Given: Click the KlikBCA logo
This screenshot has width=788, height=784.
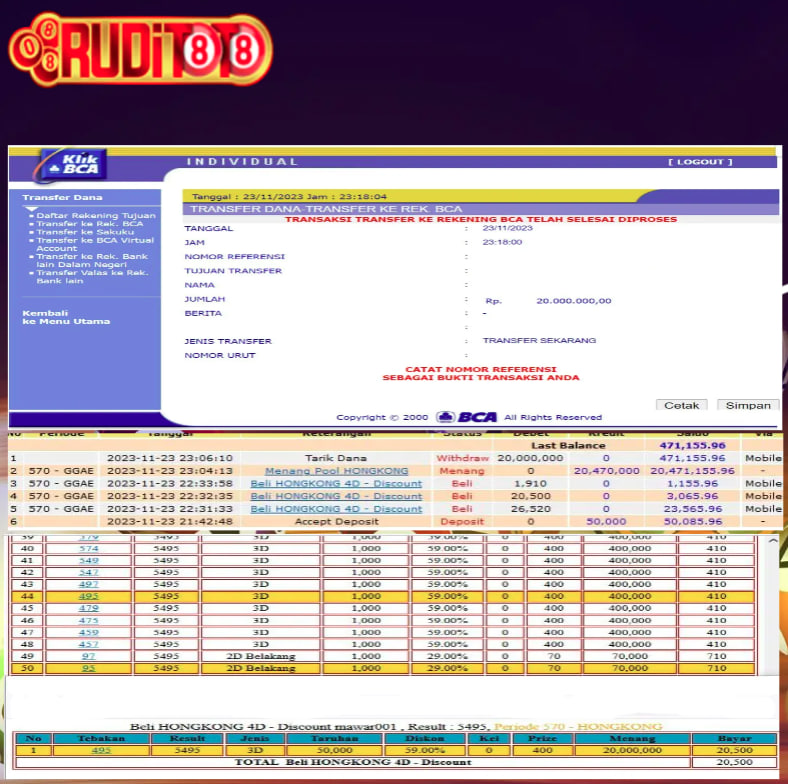Looking at the screenshot, I should [x=72, y=164].
